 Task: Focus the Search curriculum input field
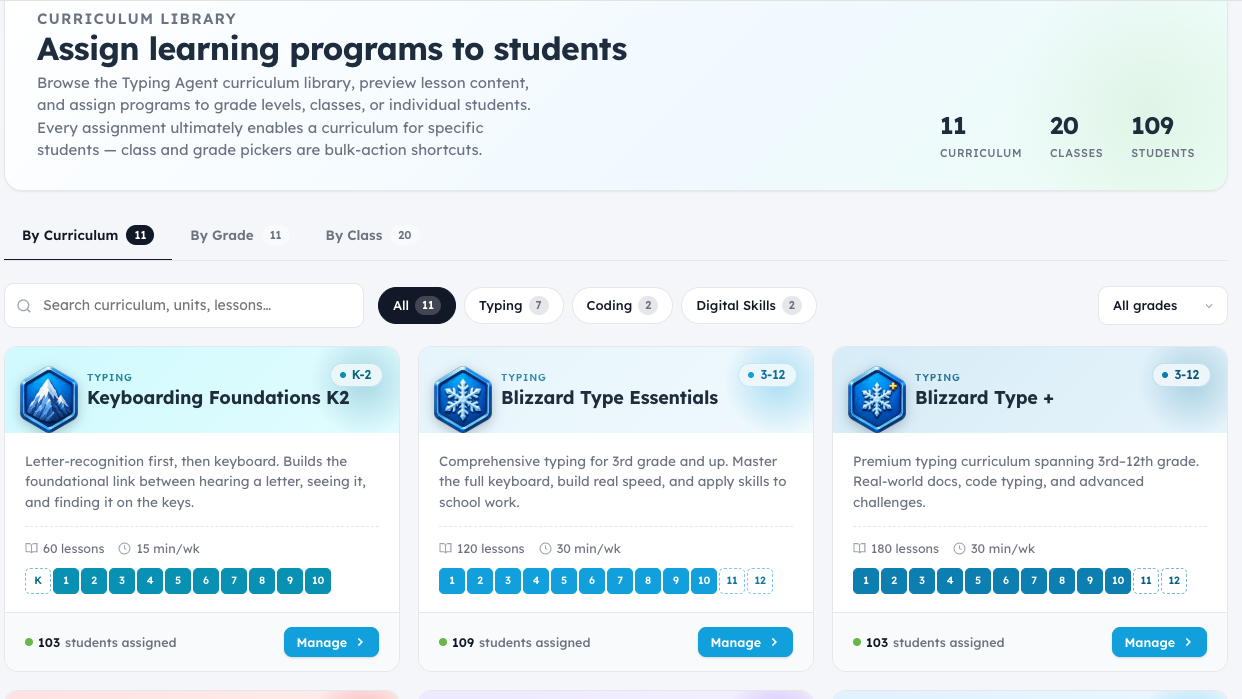point(184,306)
